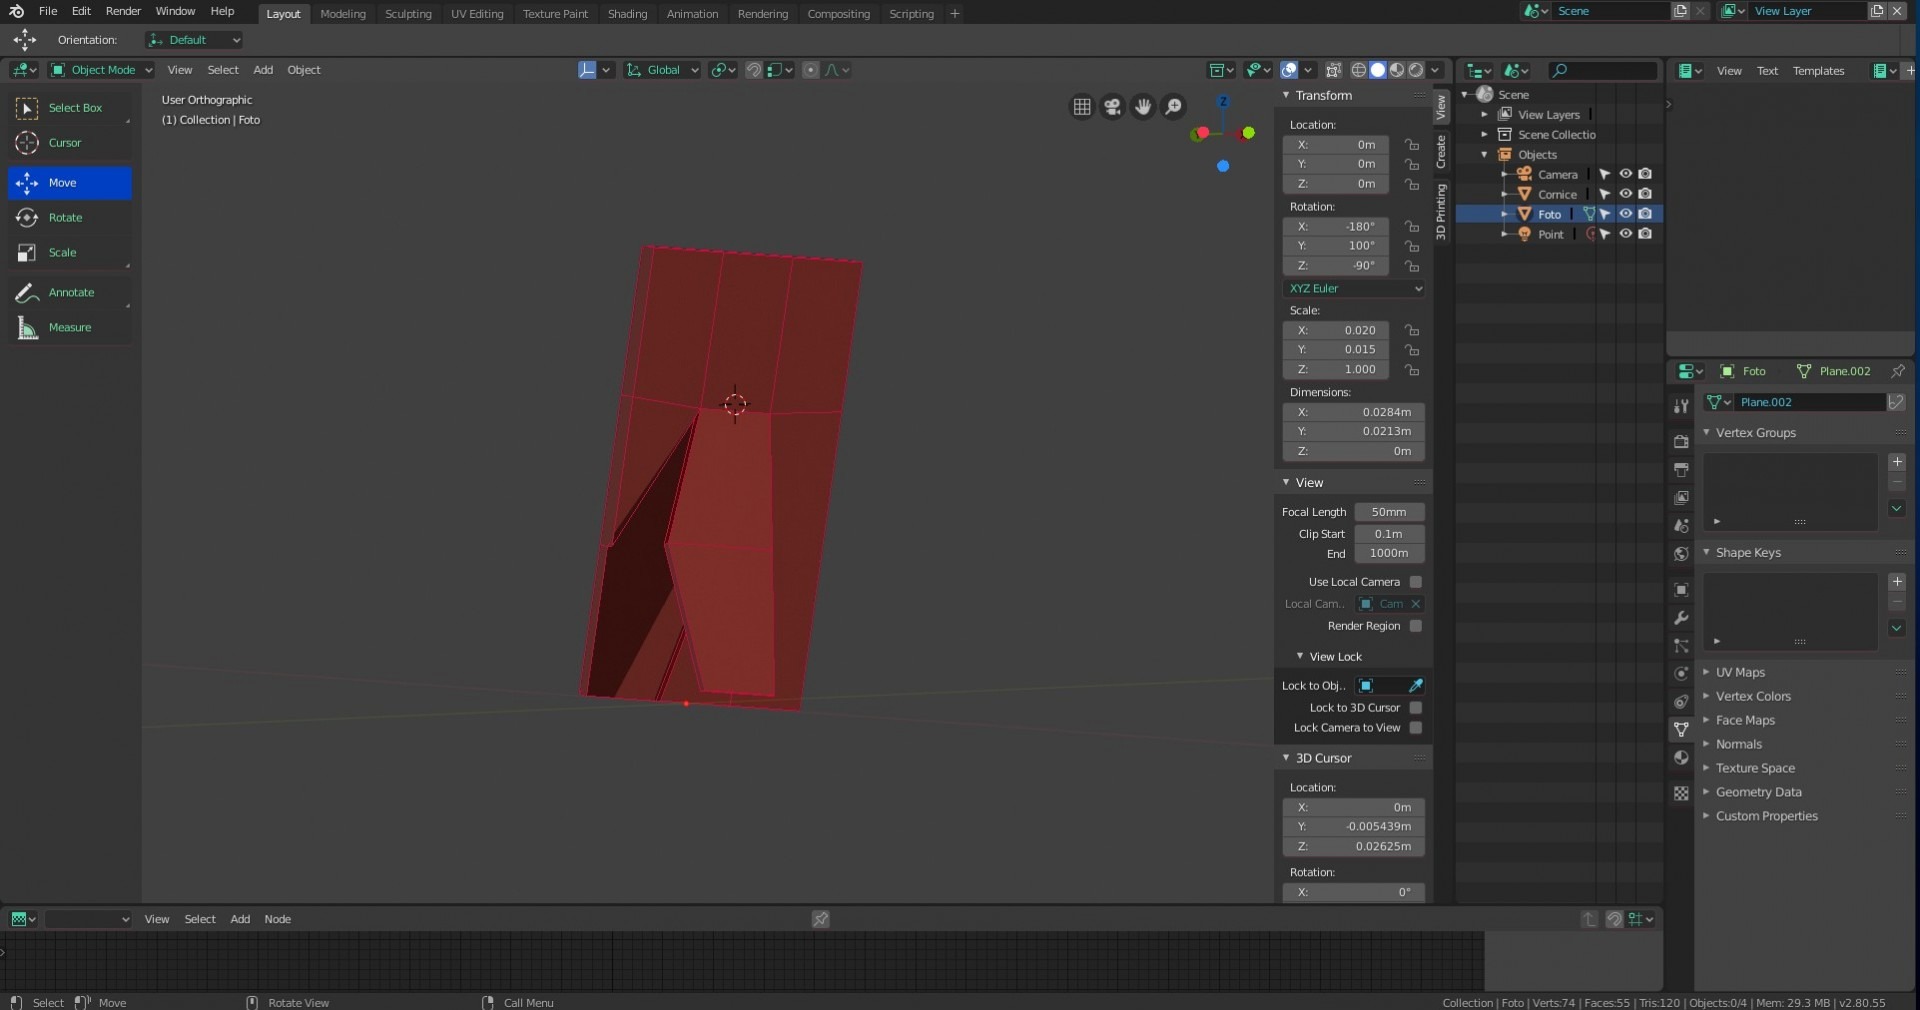
Task: Enable Use Local Camera checkbox
Action: click(1415, 582)
